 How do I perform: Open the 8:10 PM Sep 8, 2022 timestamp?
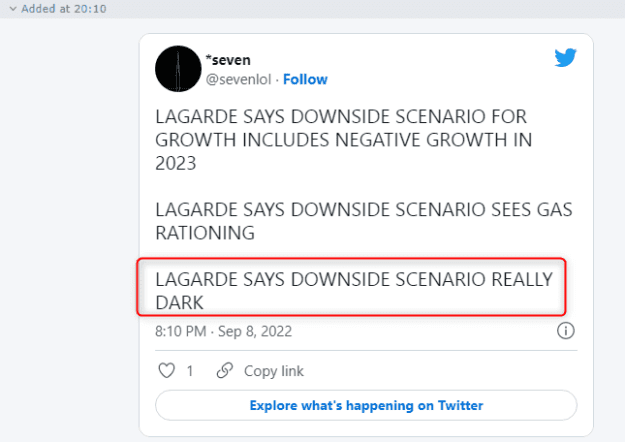click(x=223, y=331)
